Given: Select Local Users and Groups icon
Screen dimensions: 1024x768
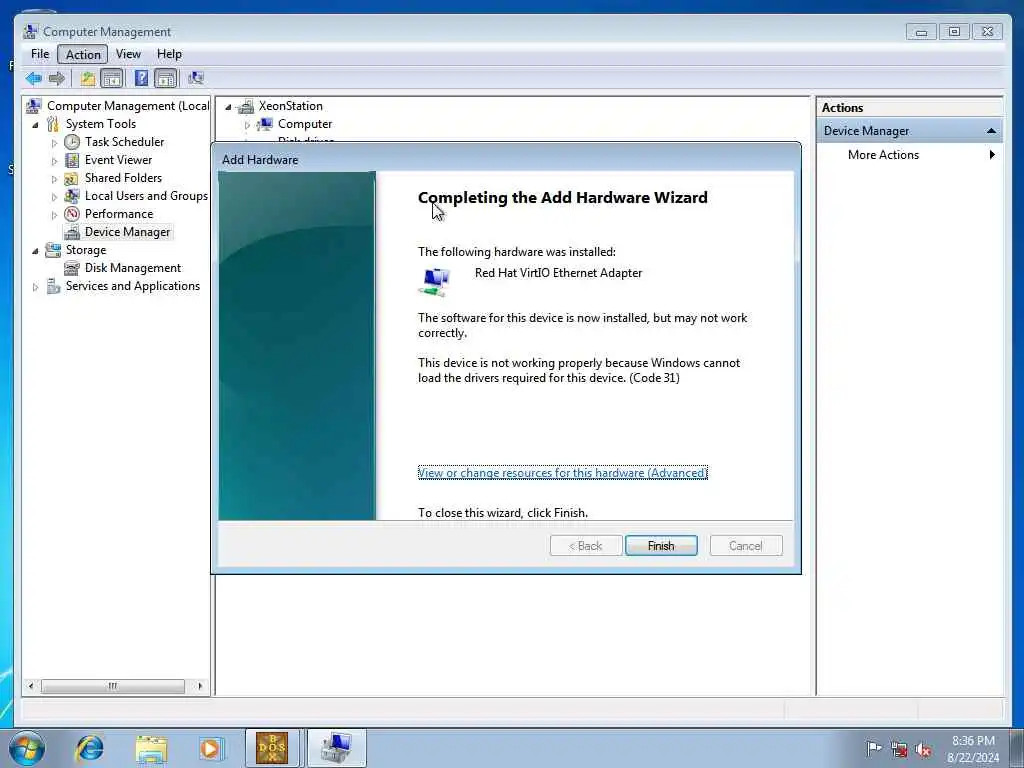Looking at the screenshot, I should [x=72, y=196].
